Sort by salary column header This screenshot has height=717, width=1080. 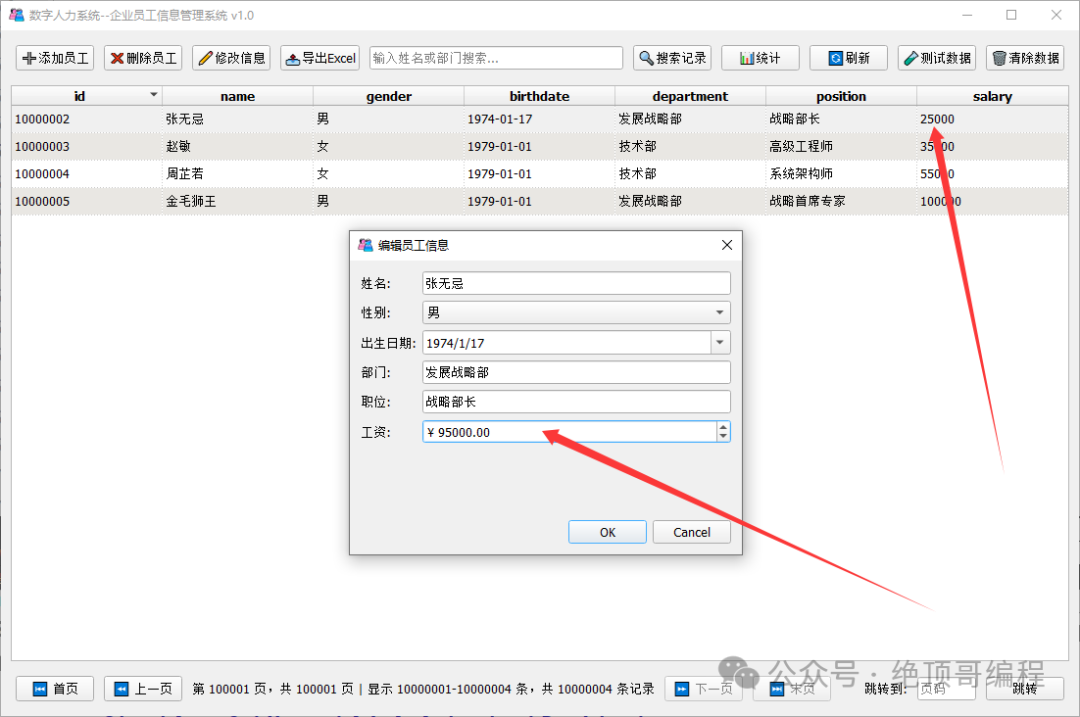point(993,96)
